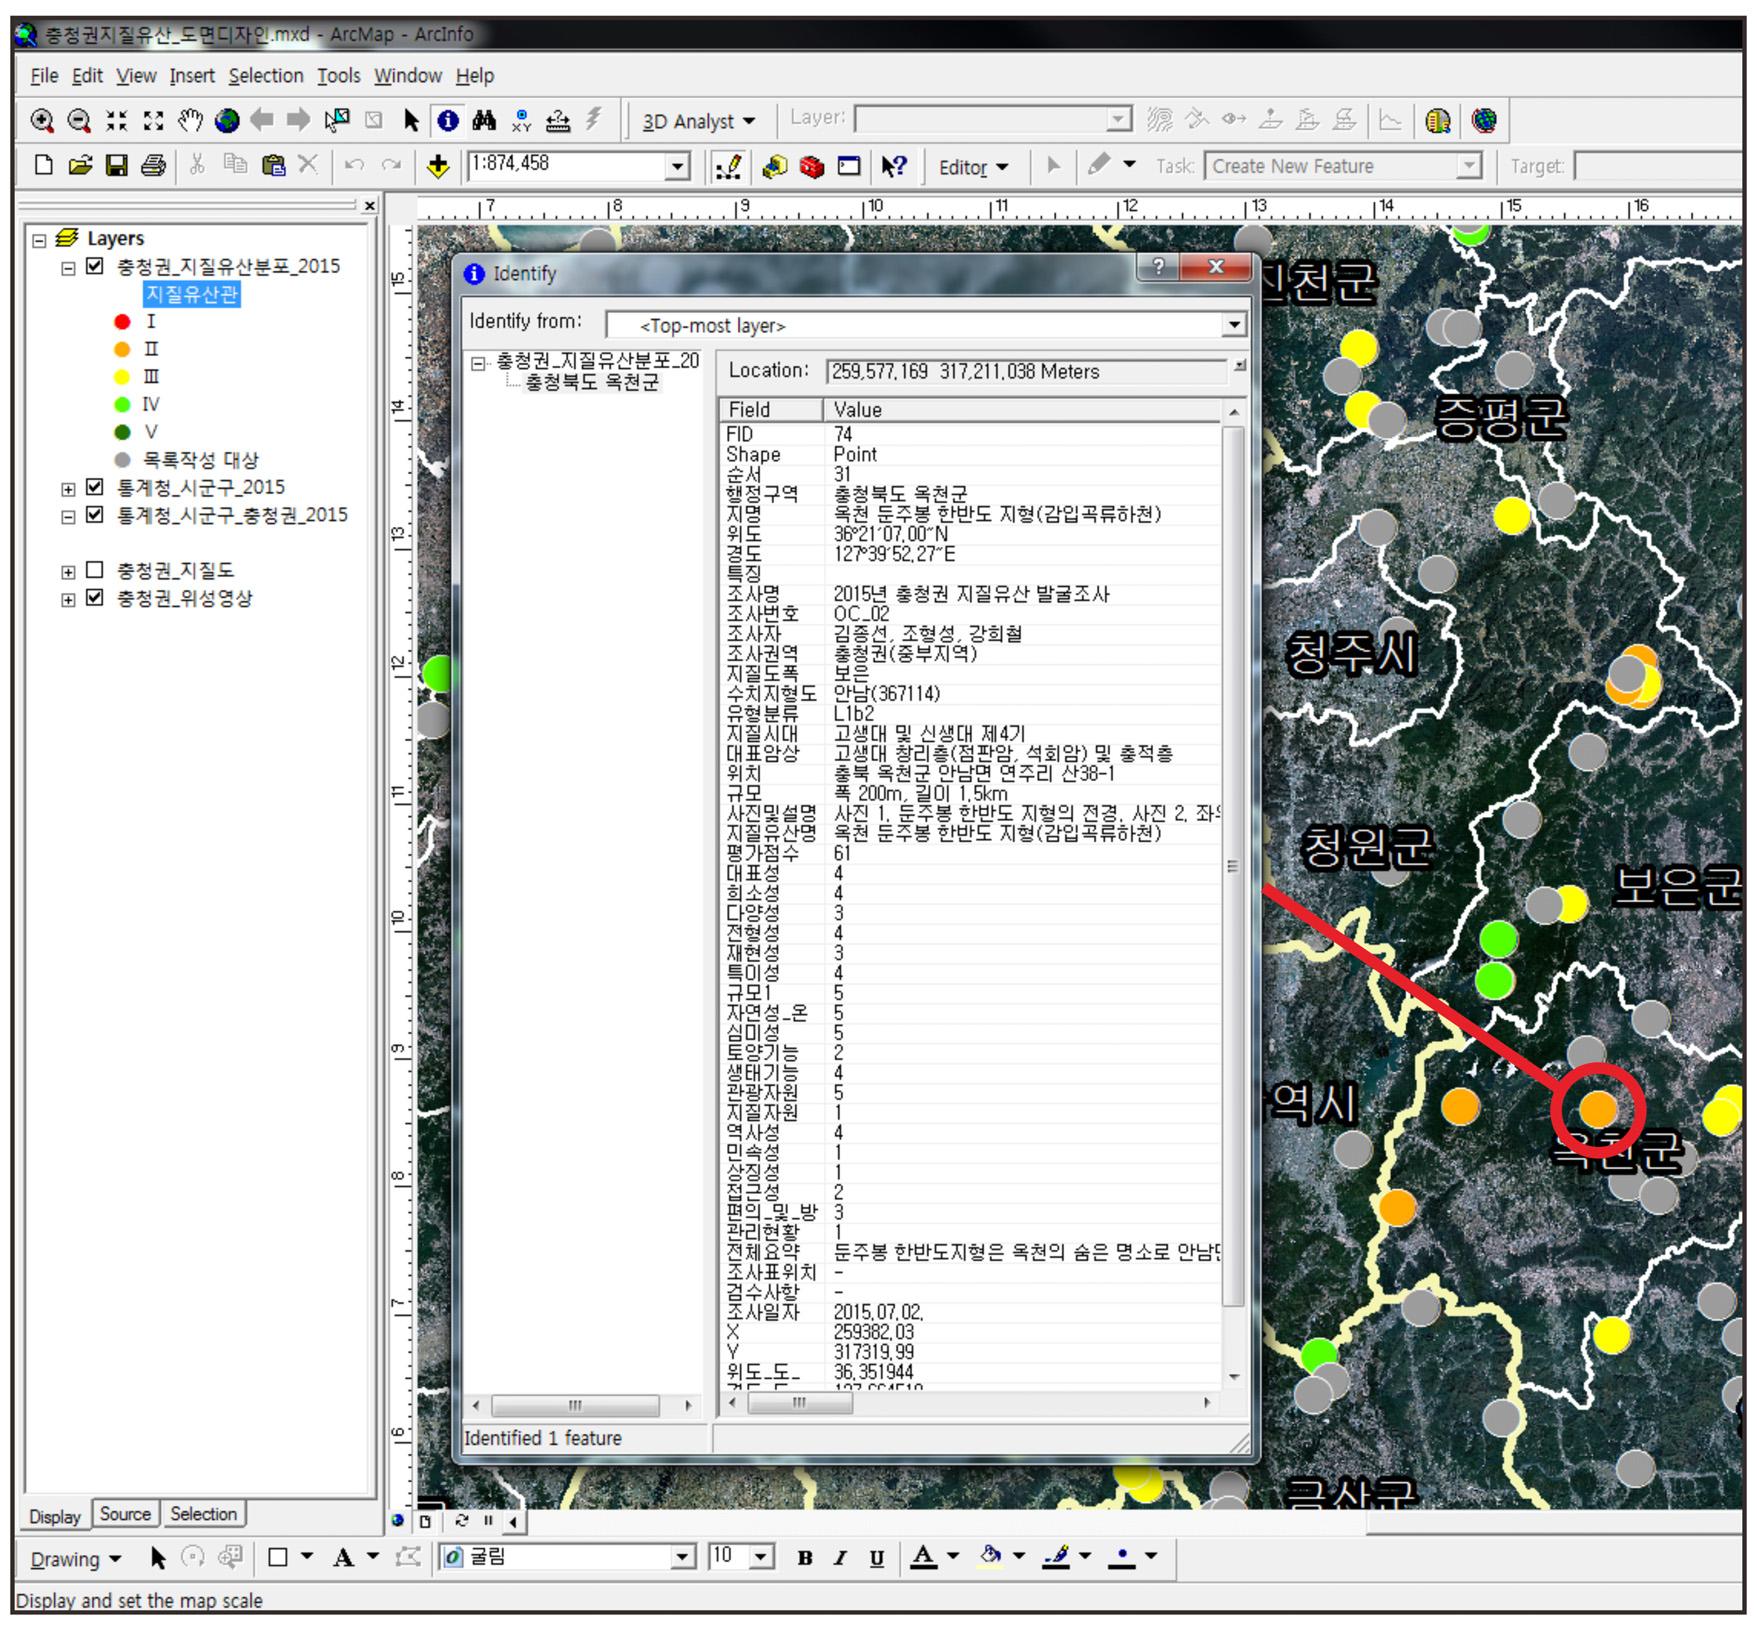
Task: Click the Fixed Zoom Out icon
Action: [153, 121]
